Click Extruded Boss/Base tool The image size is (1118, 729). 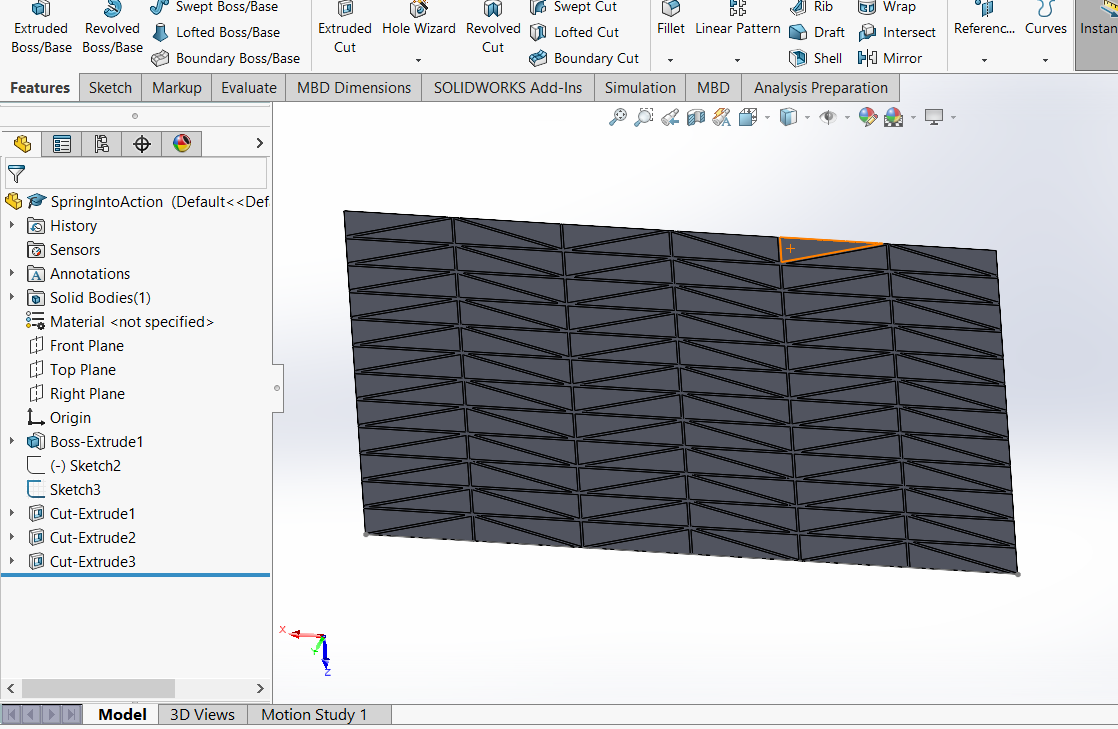click(x=41, y=29)
